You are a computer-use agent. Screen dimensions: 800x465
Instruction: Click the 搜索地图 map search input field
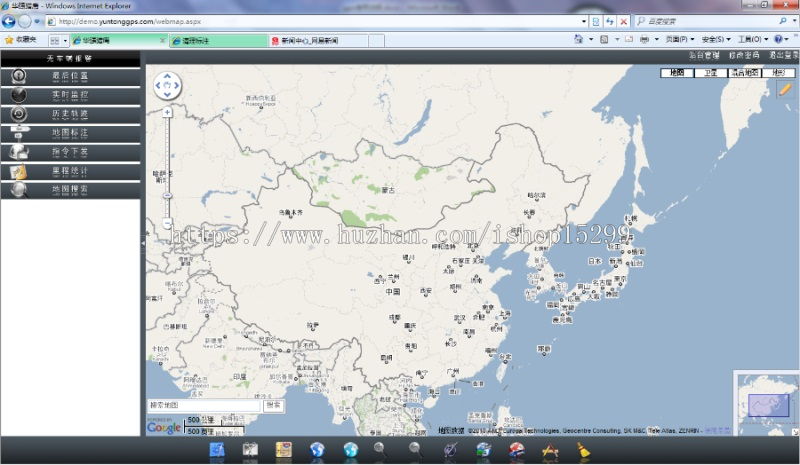pyautogui.click(x=204, y=405)
